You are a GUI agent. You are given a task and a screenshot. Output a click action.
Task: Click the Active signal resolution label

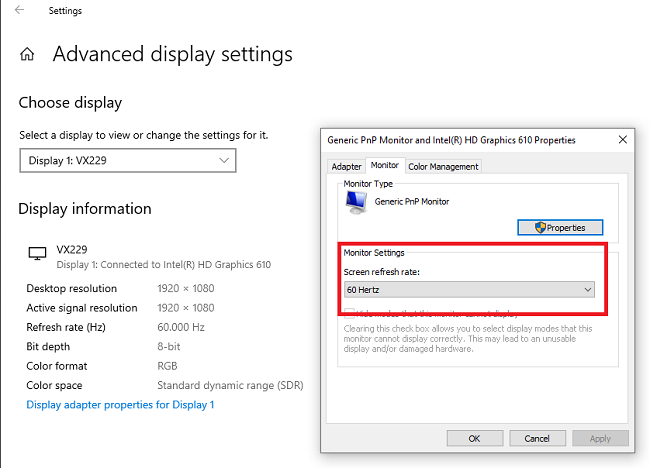[x=82, y=308]
